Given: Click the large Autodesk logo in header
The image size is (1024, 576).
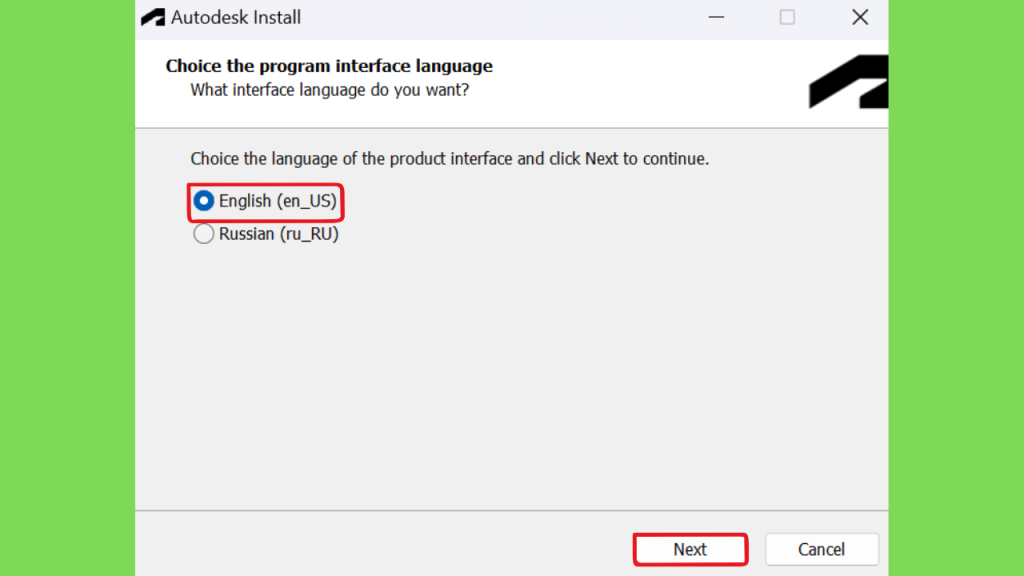Looking at the screenshot, I should pyautogui.click(x=848, y=82).
